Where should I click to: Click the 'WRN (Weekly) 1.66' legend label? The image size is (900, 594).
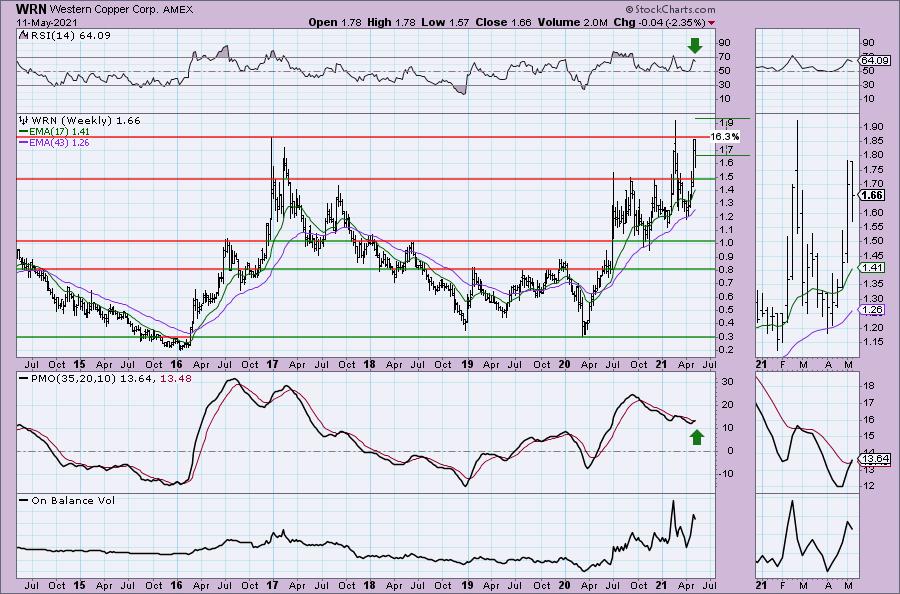tap(86, 121)
